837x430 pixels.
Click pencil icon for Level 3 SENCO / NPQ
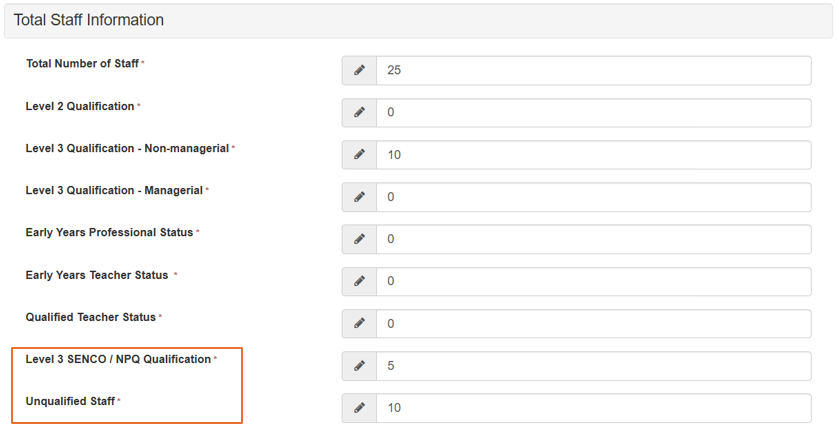[359, 366]
